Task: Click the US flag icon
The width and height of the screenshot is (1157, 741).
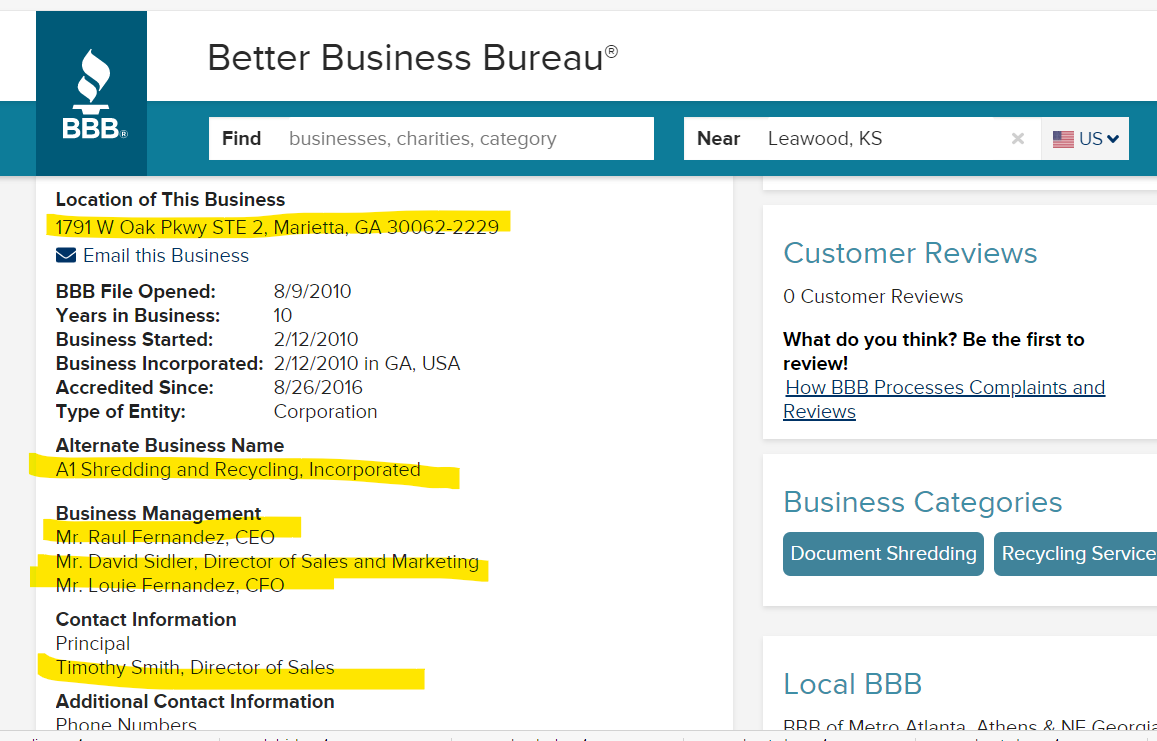Action: [1063, 139]
